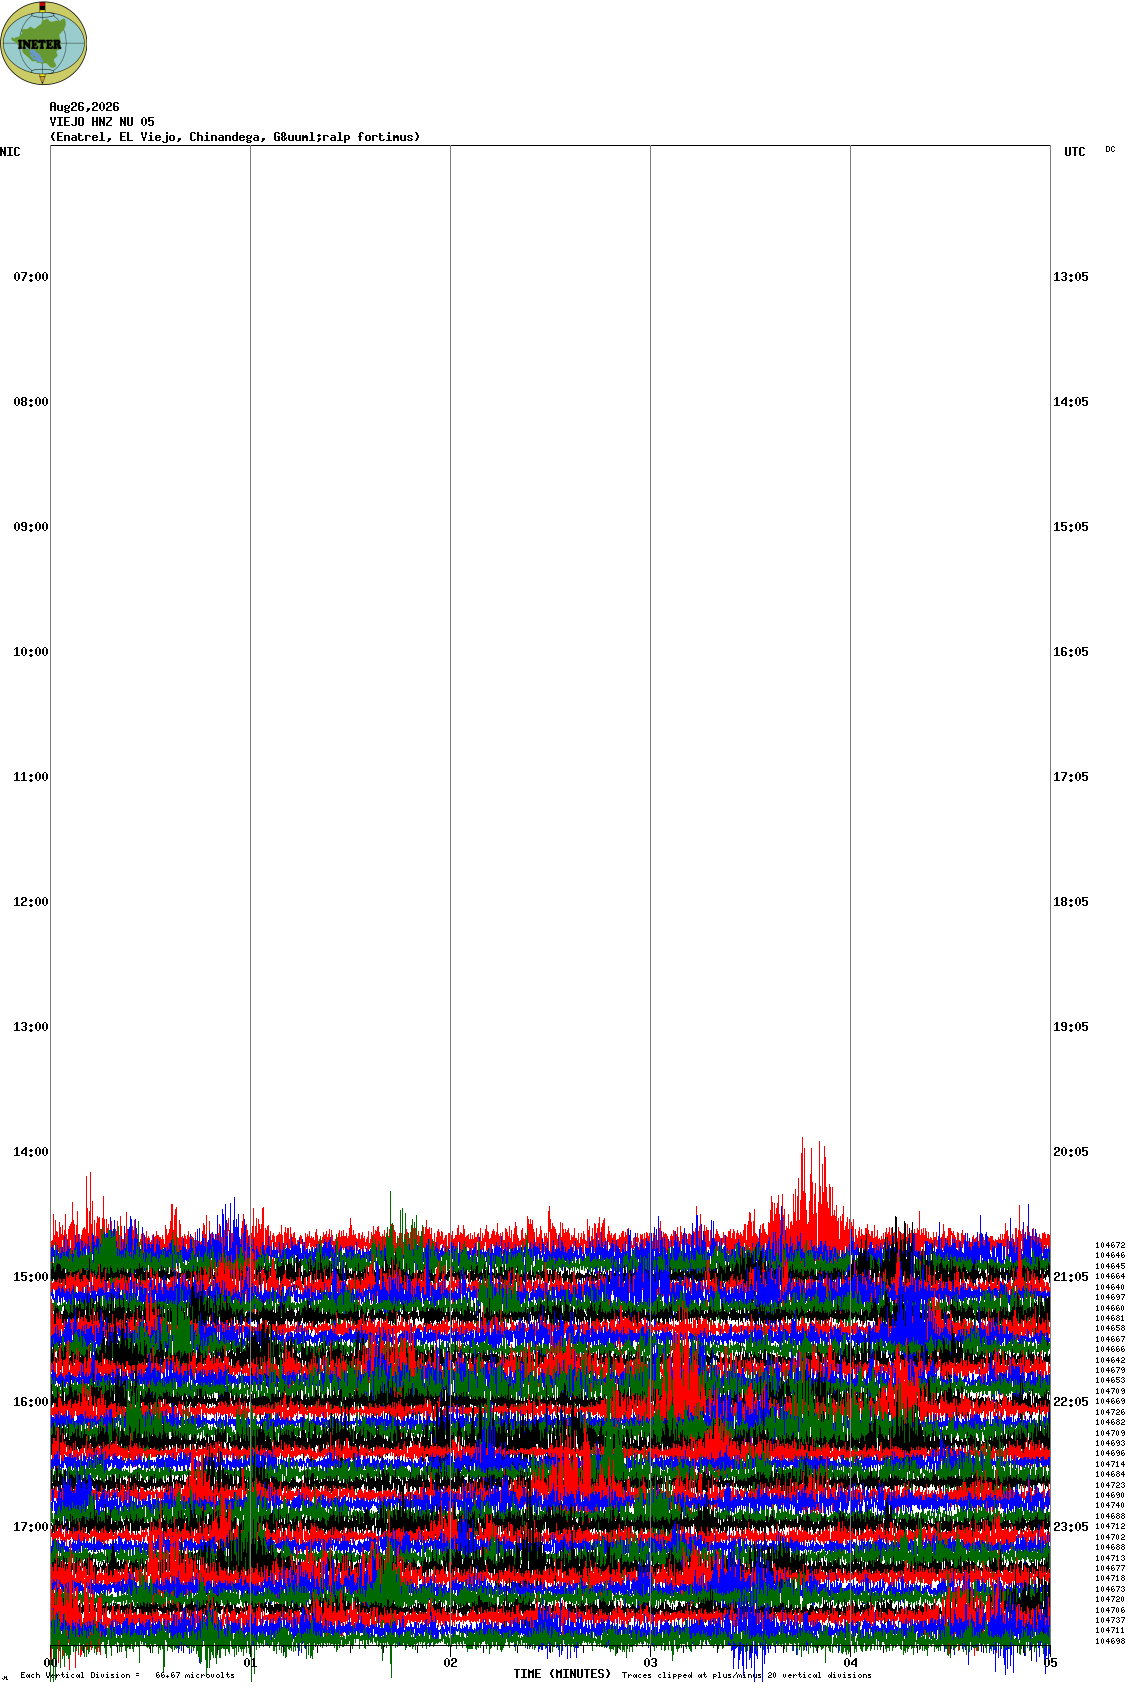The height and width of the screenshot is (1689, 1130).
Task: Click the Traces clipped footer note
Action: [x=746, y=1675]
